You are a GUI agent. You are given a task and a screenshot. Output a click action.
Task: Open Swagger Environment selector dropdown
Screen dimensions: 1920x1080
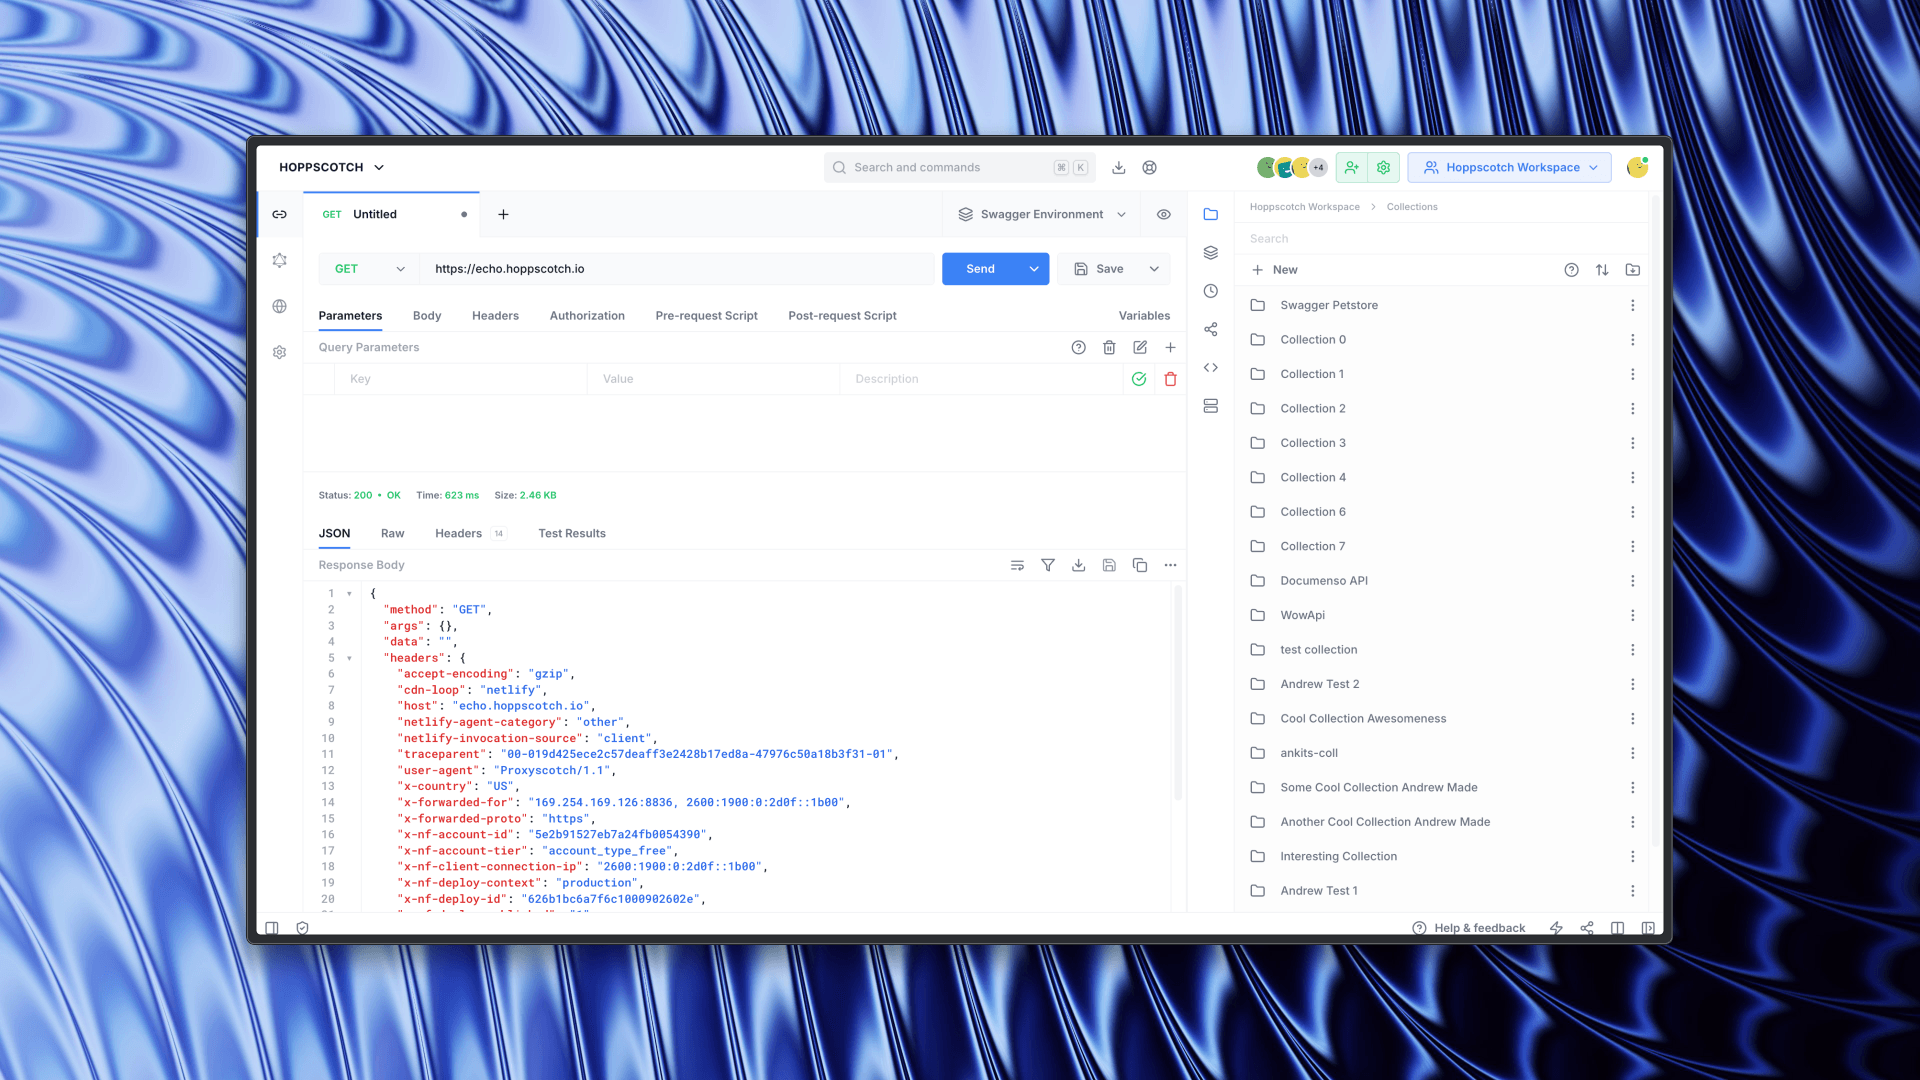click(1041, 214)
